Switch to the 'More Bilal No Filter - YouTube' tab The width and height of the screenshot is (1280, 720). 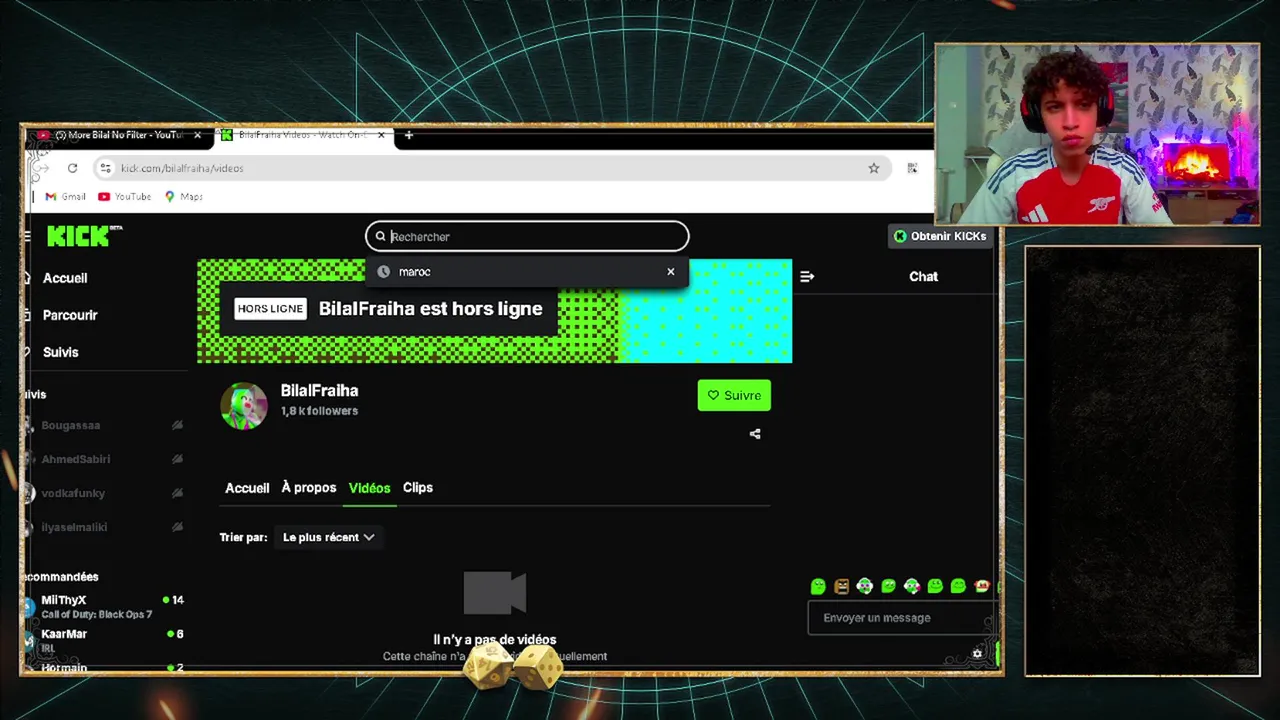120,135
